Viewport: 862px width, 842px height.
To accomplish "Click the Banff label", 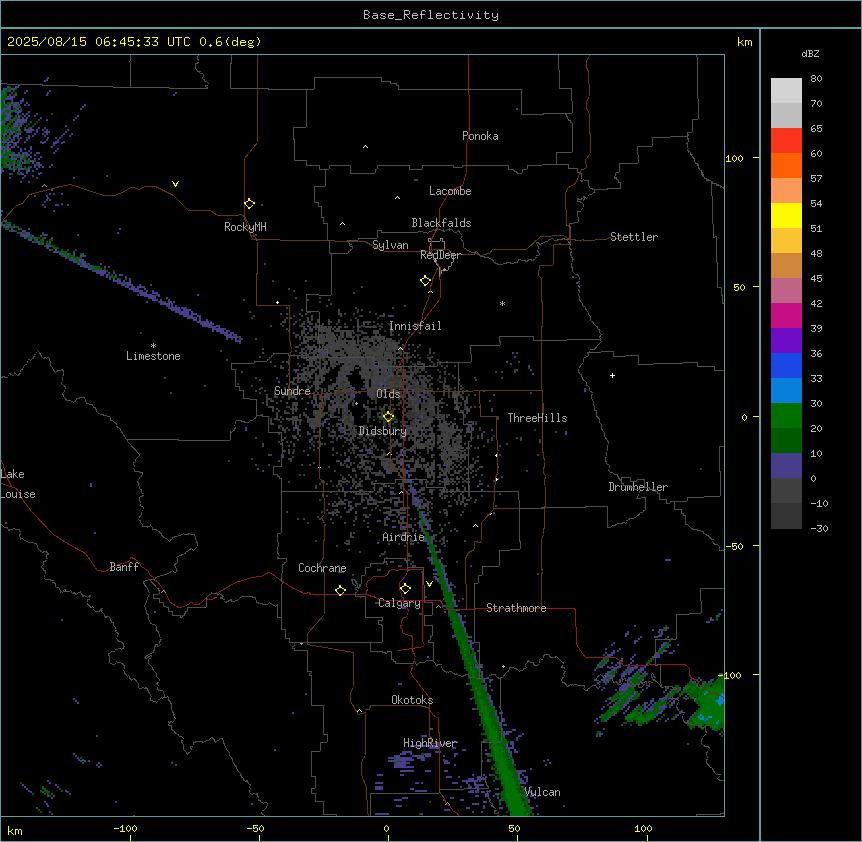I will [124, 567].
